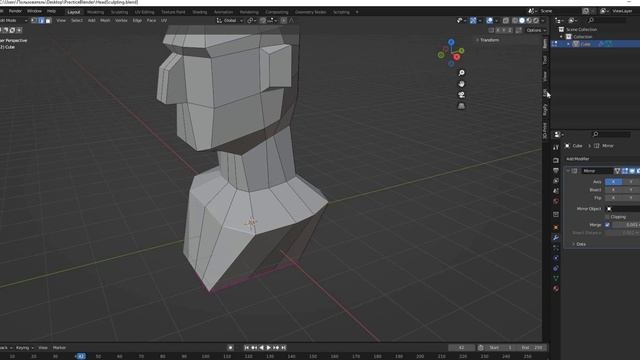Expand the Transform panel in sidebar
This screenshot has width=640, height=360.
[488, 40]
